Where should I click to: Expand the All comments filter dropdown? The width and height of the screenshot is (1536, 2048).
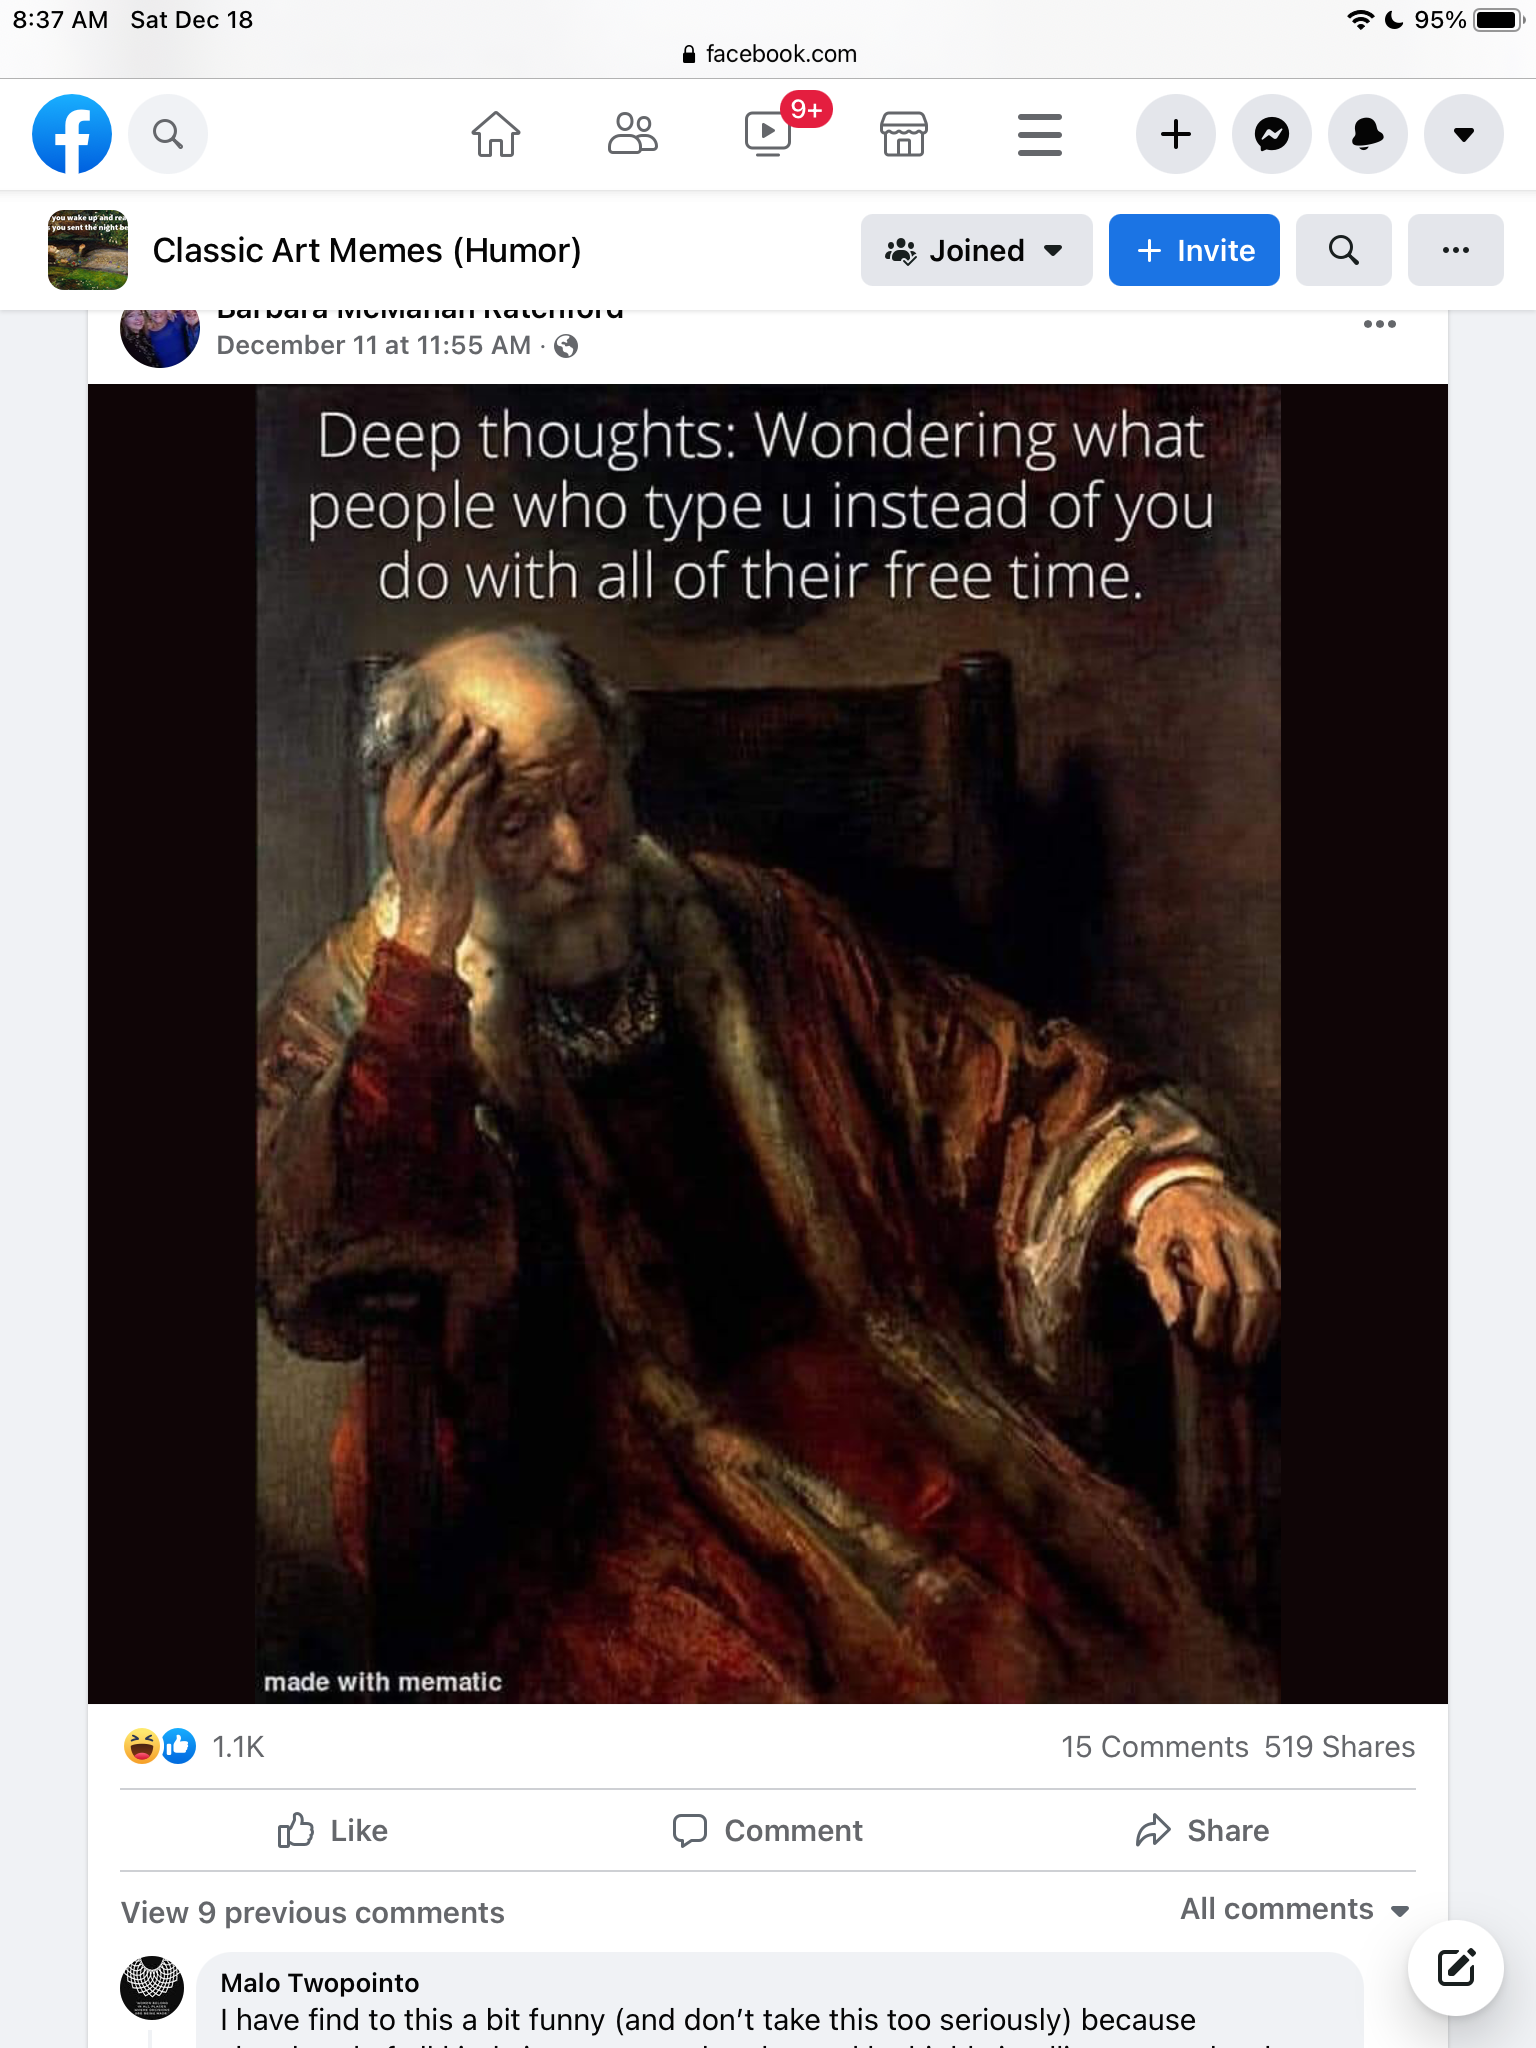click(1295, 1909)
